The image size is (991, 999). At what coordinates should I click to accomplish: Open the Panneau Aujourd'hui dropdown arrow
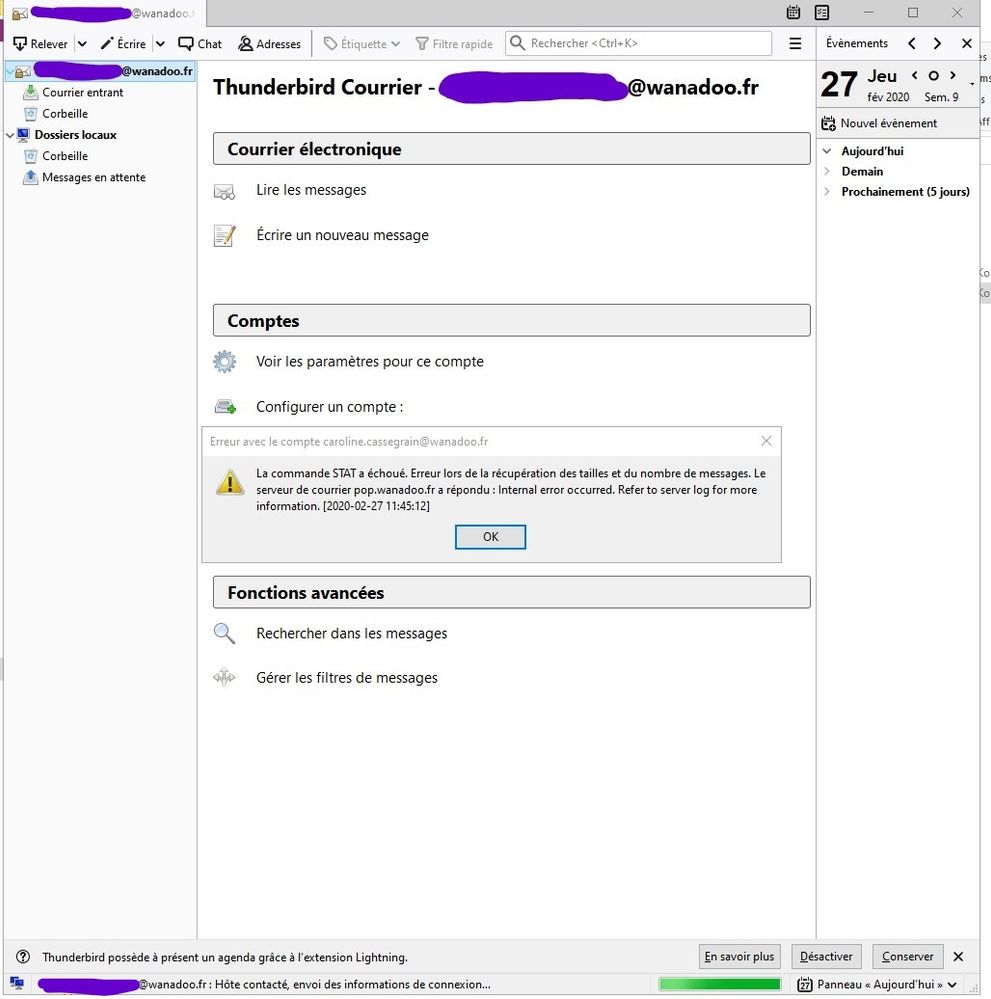952,985
